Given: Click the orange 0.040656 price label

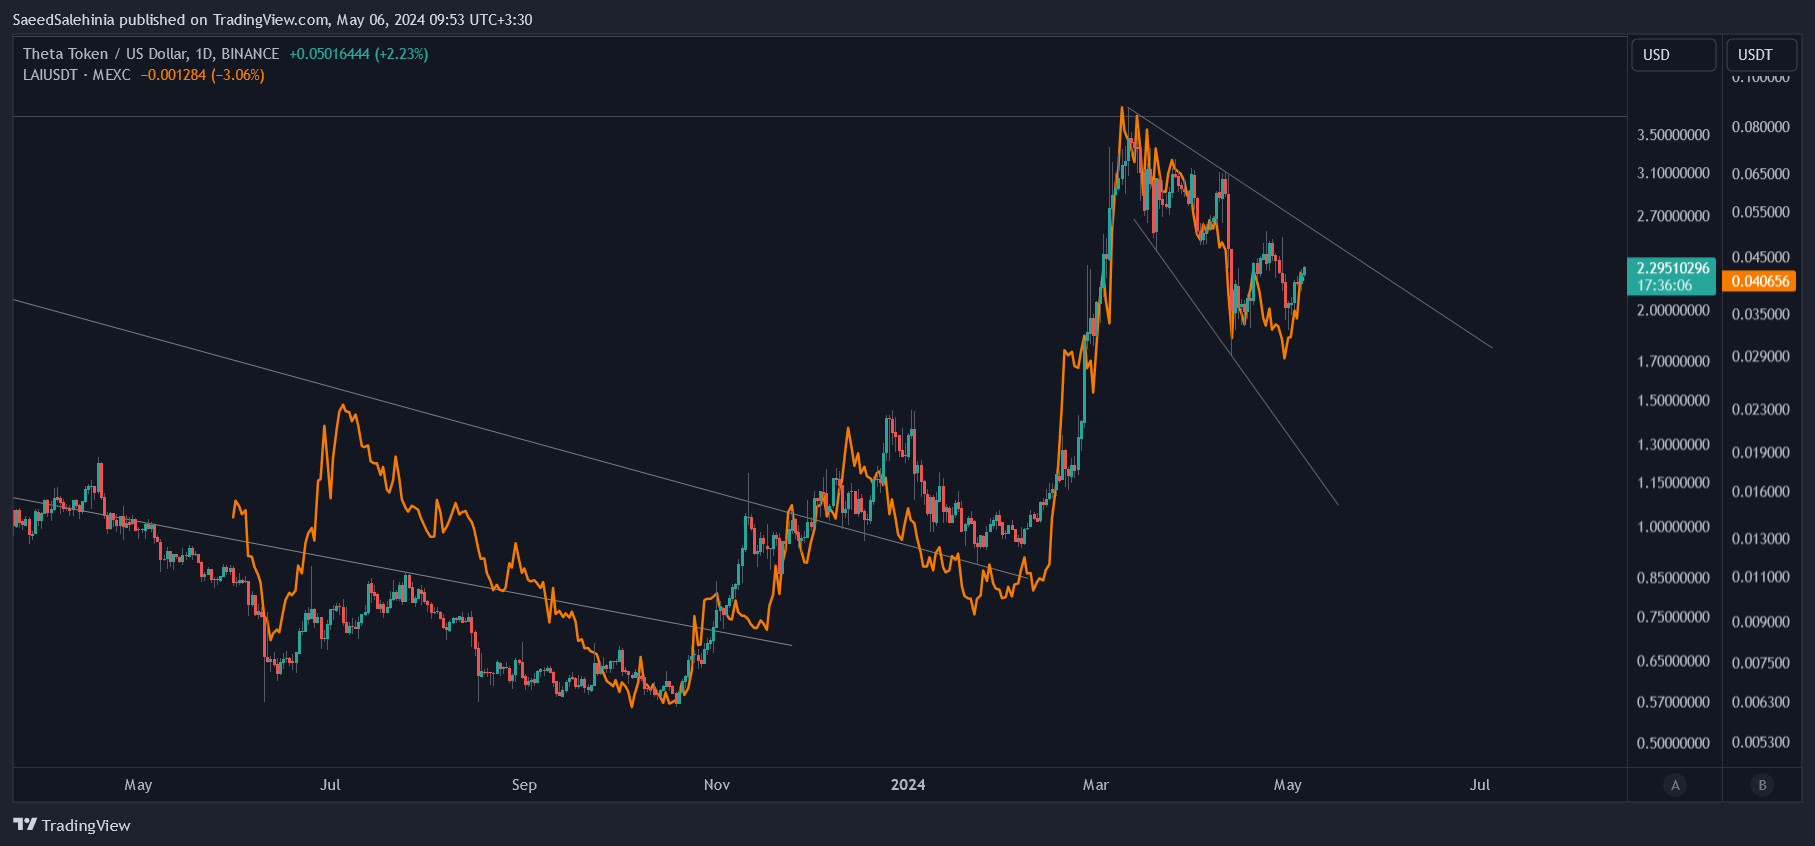Looking at the screenshot, I should point(1760,281).
